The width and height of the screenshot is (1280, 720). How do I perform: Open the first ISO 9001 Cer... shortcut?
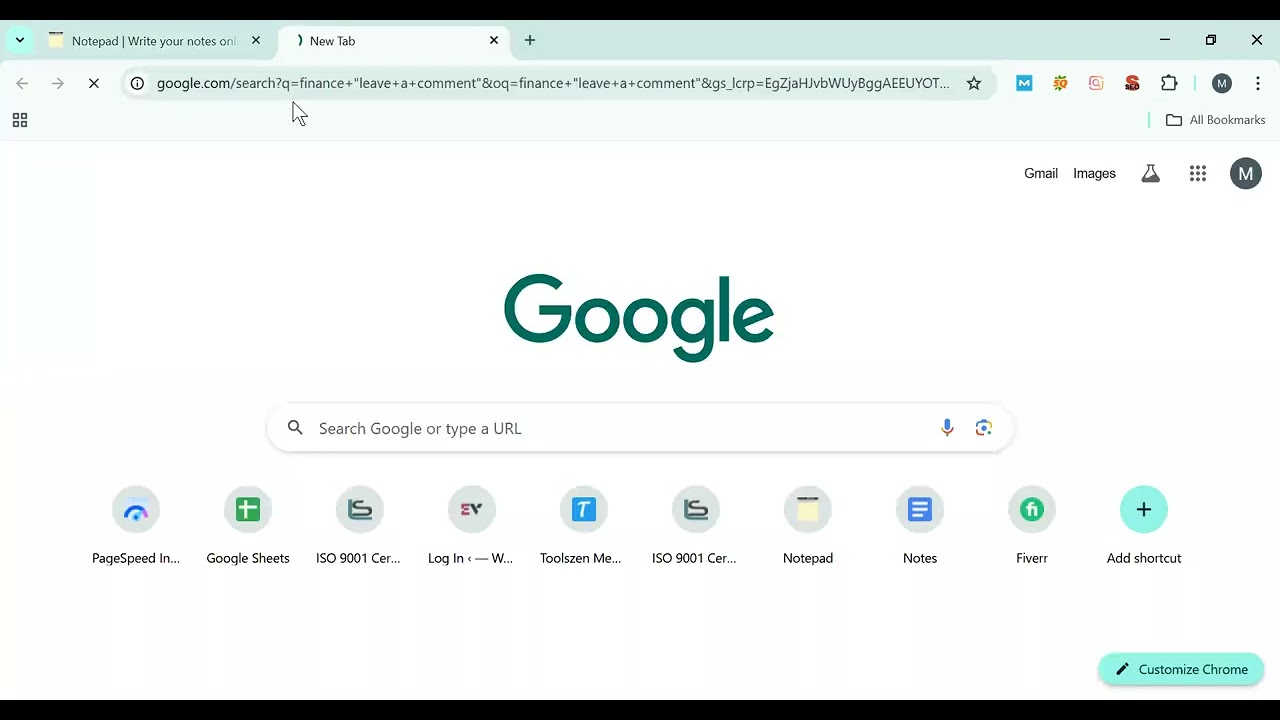coord(360,527)
